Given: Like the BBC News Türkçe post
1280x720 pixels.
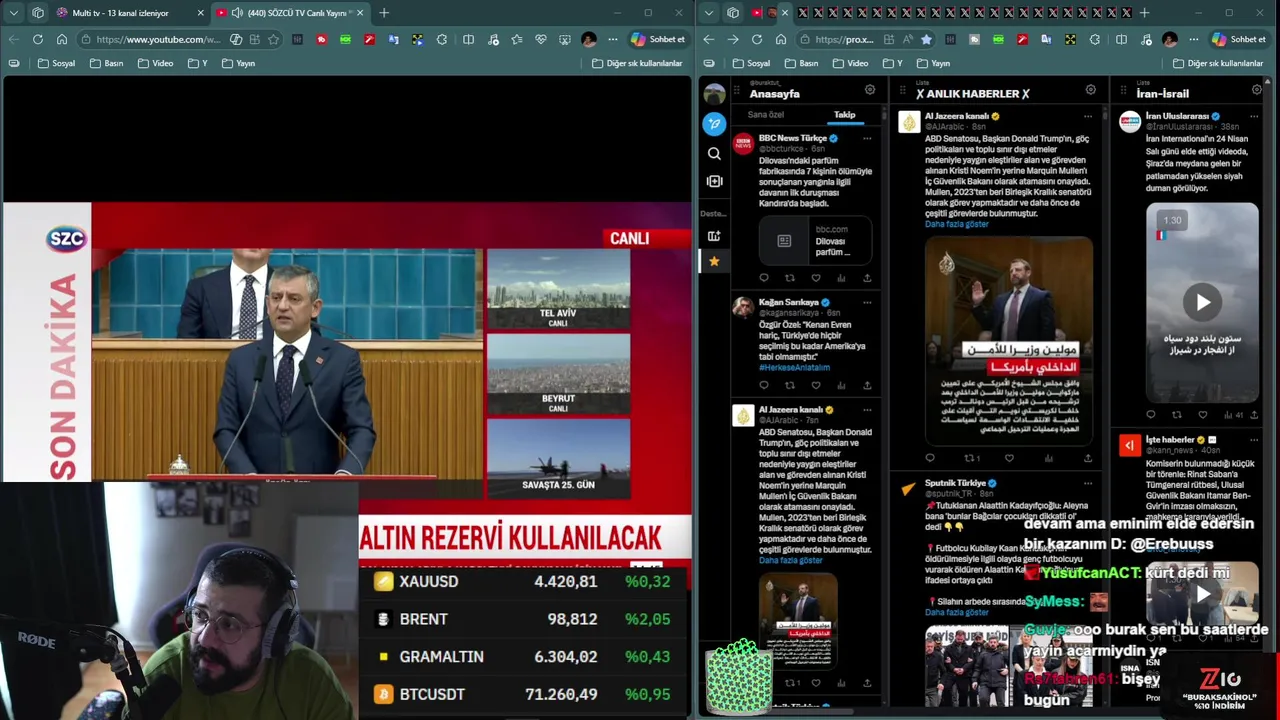Looking at the screenshot, I should coord(816,278).
